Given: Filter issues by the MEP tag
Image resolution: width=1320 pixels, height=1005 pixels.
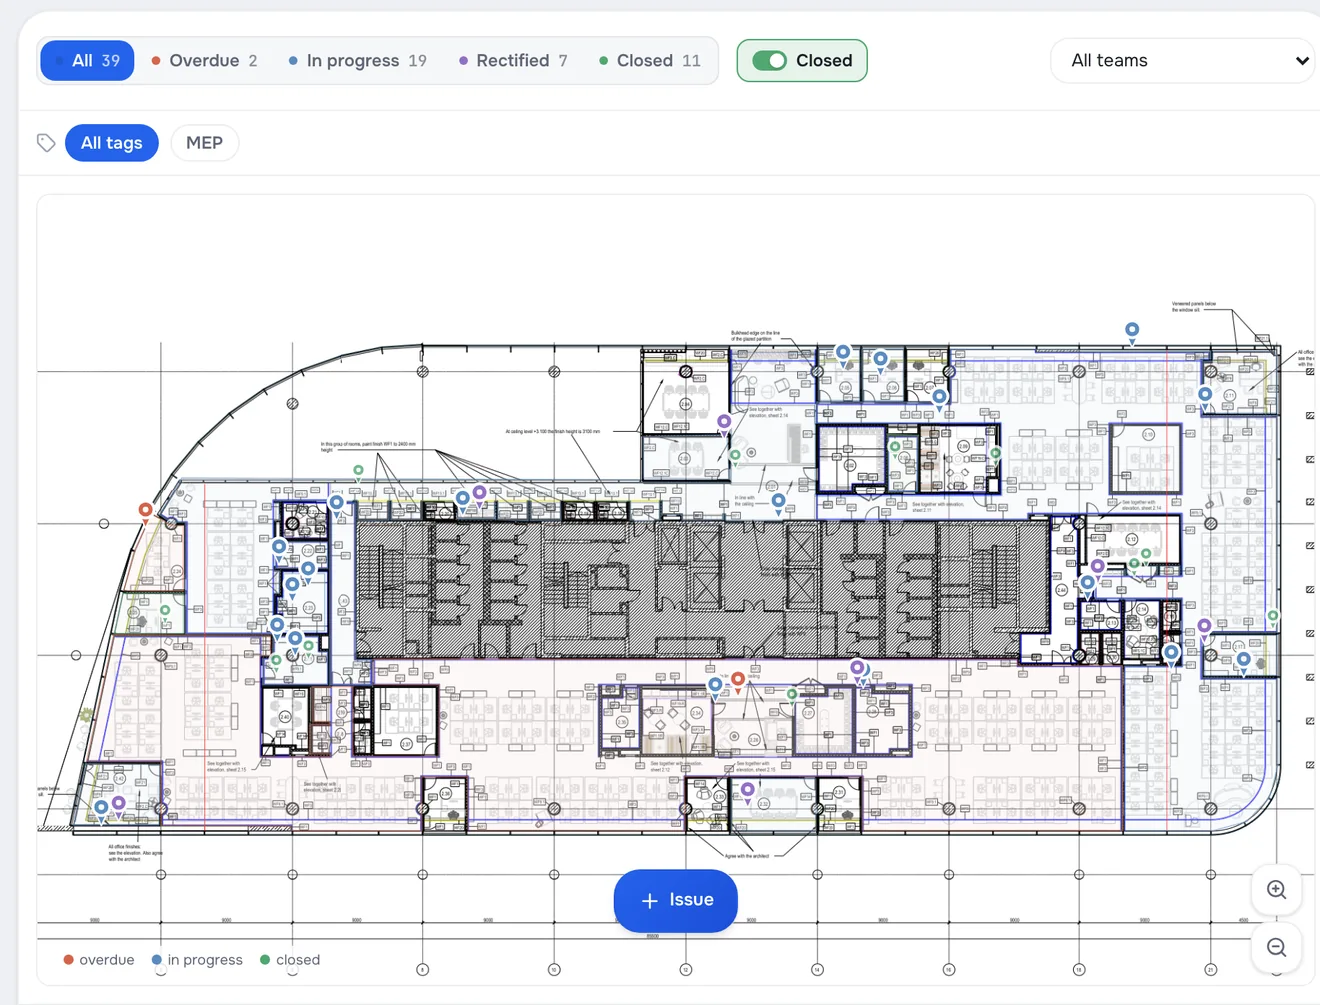Looking at the screenshot, I should [x=204, y=143].
